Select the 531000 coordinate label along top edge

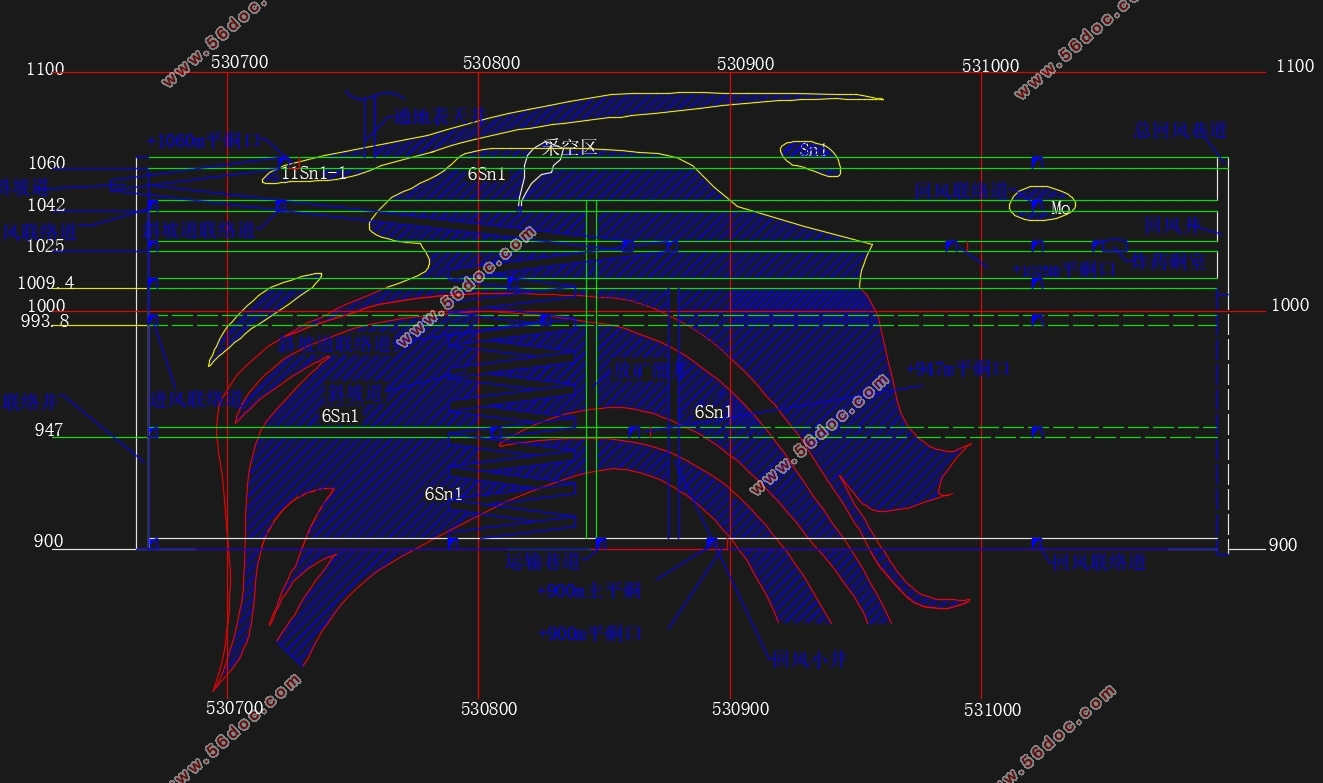click(990, 66)
